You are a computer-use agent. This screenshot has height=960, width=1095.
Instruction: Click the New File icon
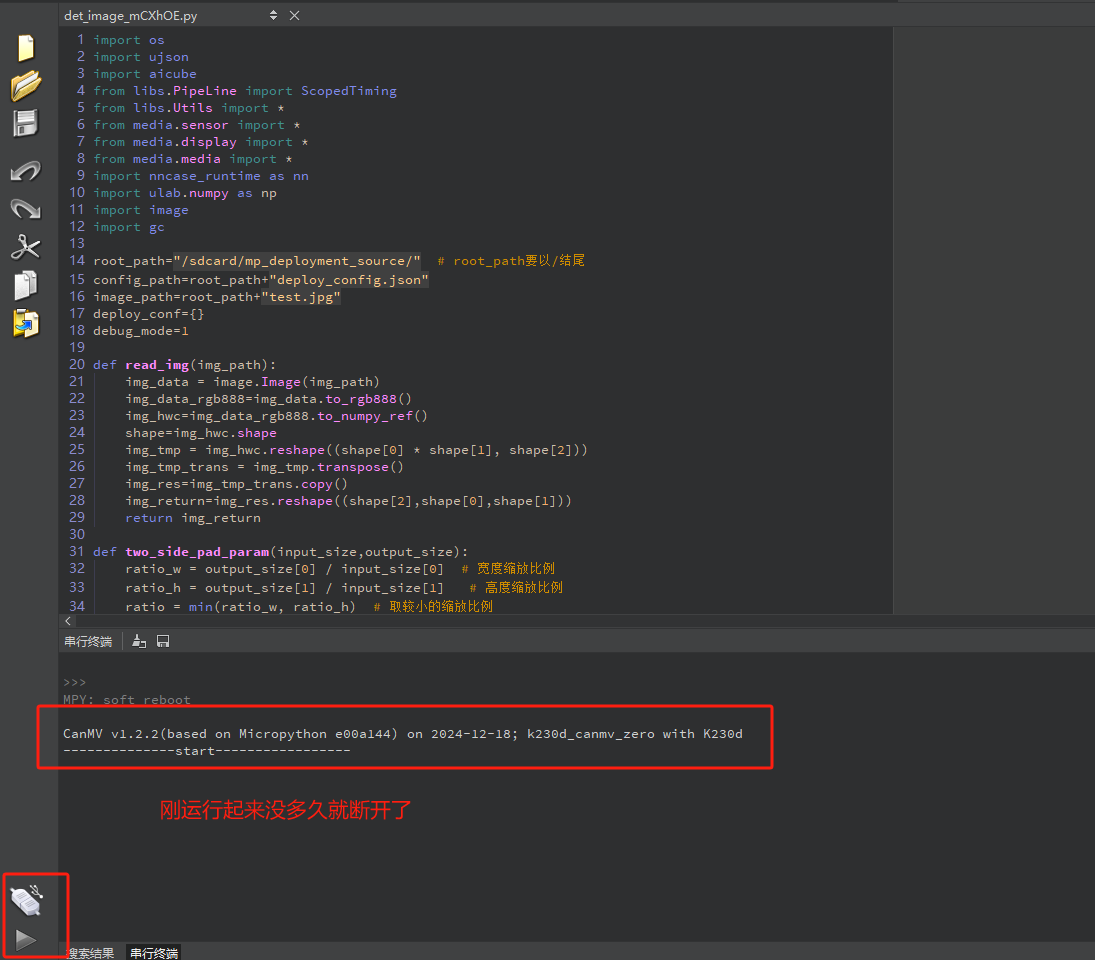click(x=25, y=48)
